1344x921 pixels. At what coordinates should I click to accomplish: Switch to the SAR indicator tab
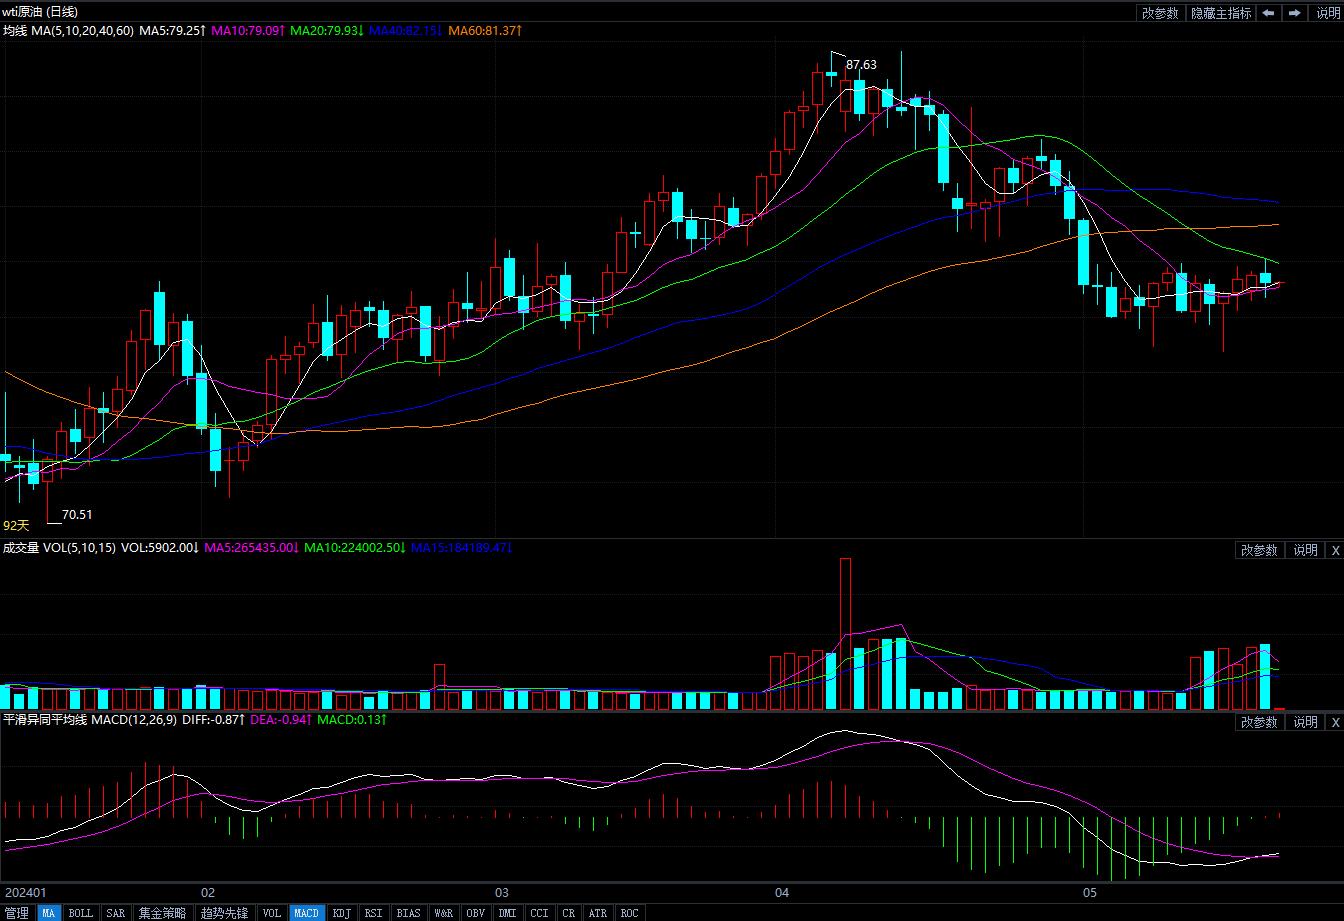coord(116,913)
